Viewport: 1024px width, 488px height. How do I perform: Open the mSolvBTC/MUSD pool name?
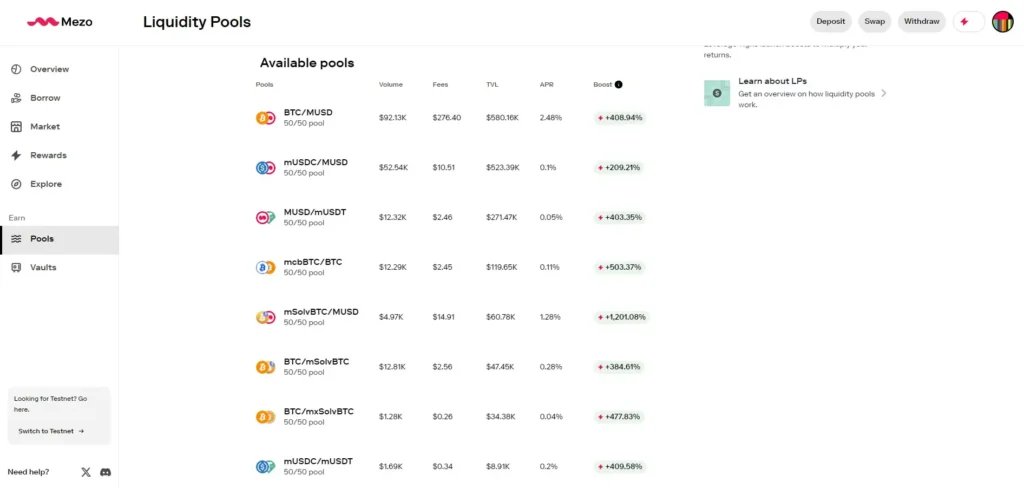point(321,312)
